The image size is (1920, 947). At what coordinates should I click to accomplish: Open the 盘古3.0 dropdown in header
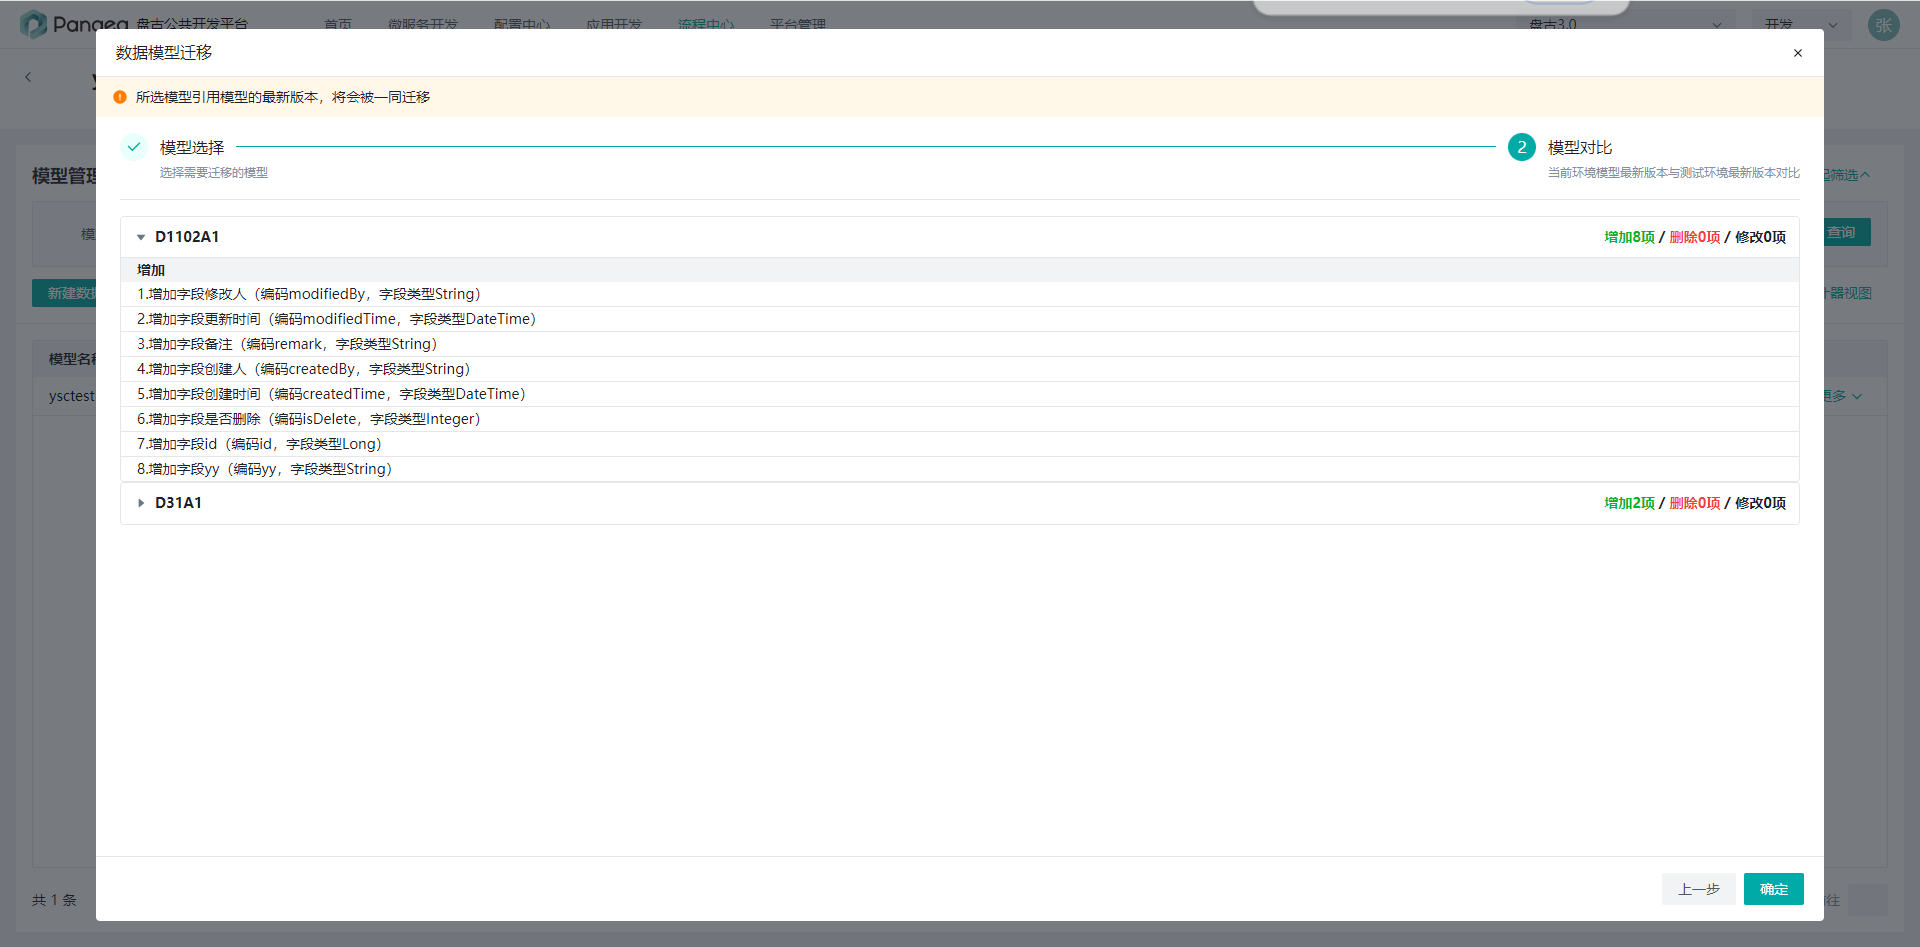pos(1624,24)
